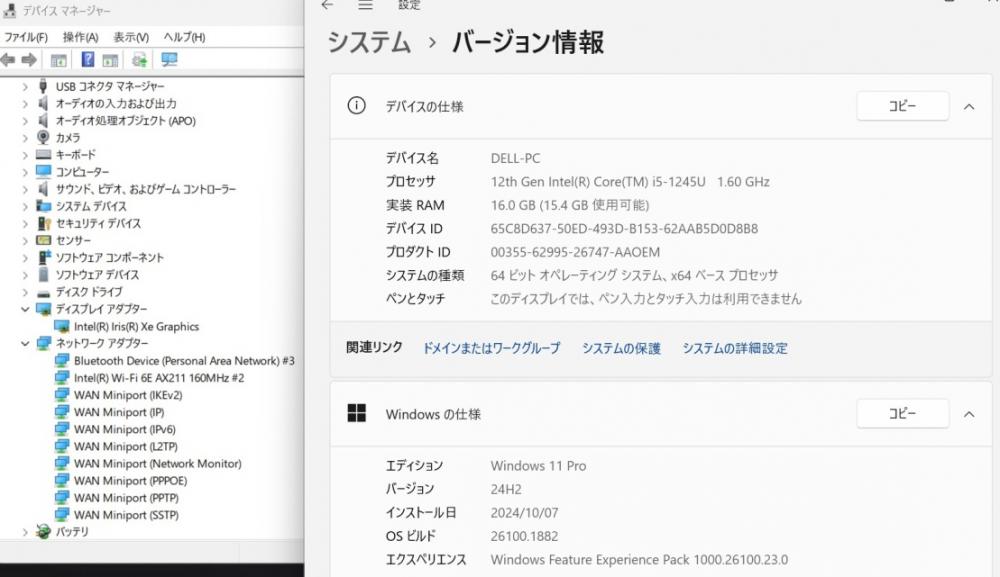Viewport: 1000px width, 577px height.
Task: Click the version value 24H2
Action: 506,490
